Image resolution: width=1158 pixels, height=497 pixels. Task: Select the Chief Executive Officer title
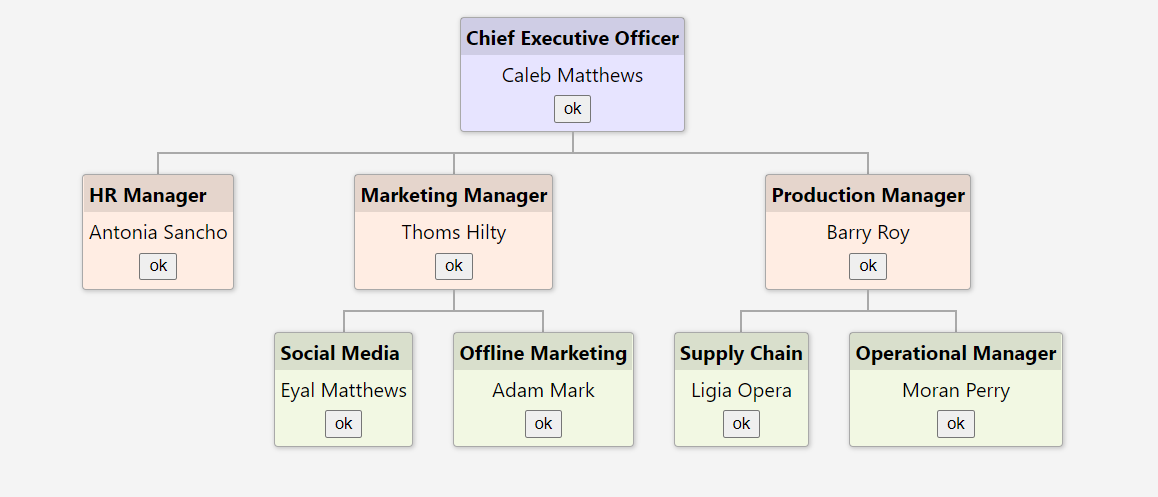(572, 39)
